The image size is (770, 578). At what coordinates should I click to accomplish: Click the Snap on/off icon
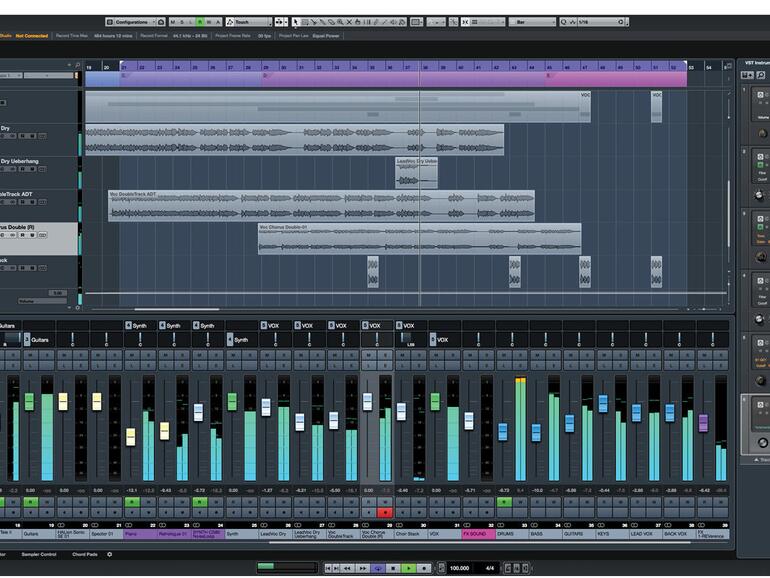pyautogui.click(x=466, y=22)
